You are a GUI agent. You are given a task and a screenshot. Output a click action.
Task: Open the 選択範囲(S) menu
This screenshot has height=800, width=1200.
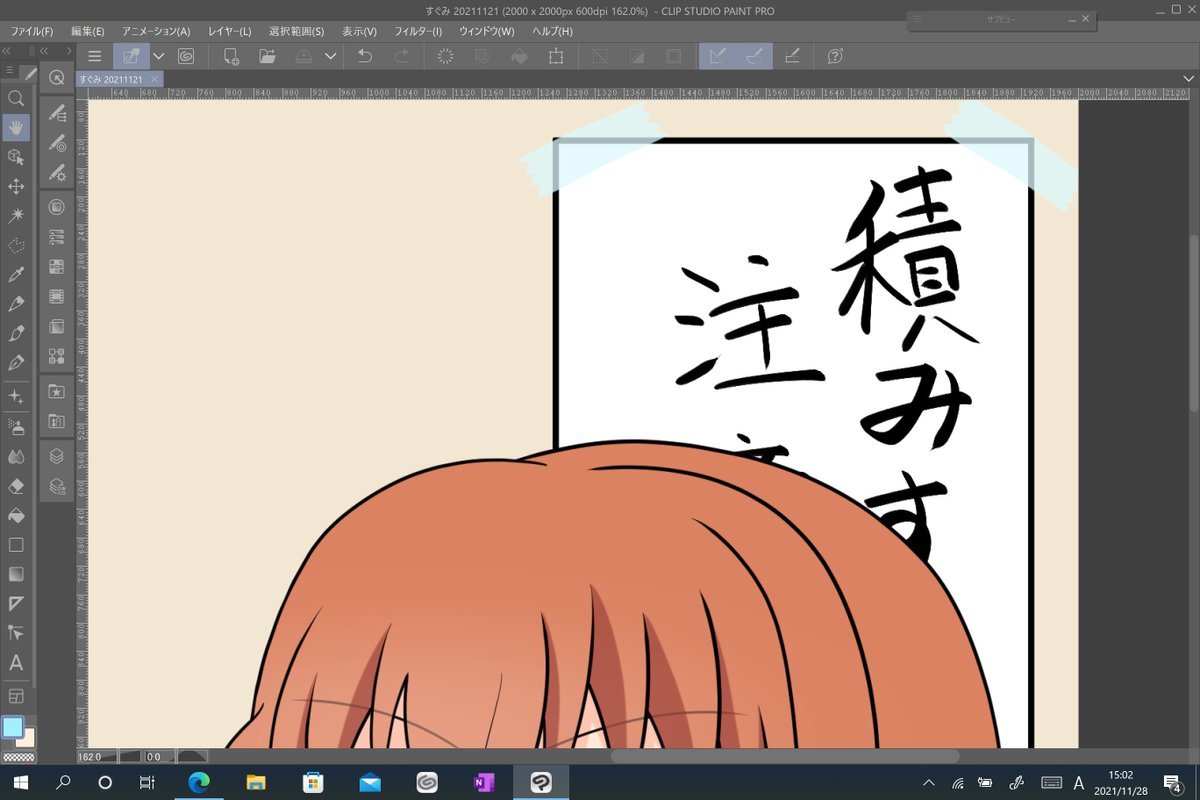tap(297, 31)
